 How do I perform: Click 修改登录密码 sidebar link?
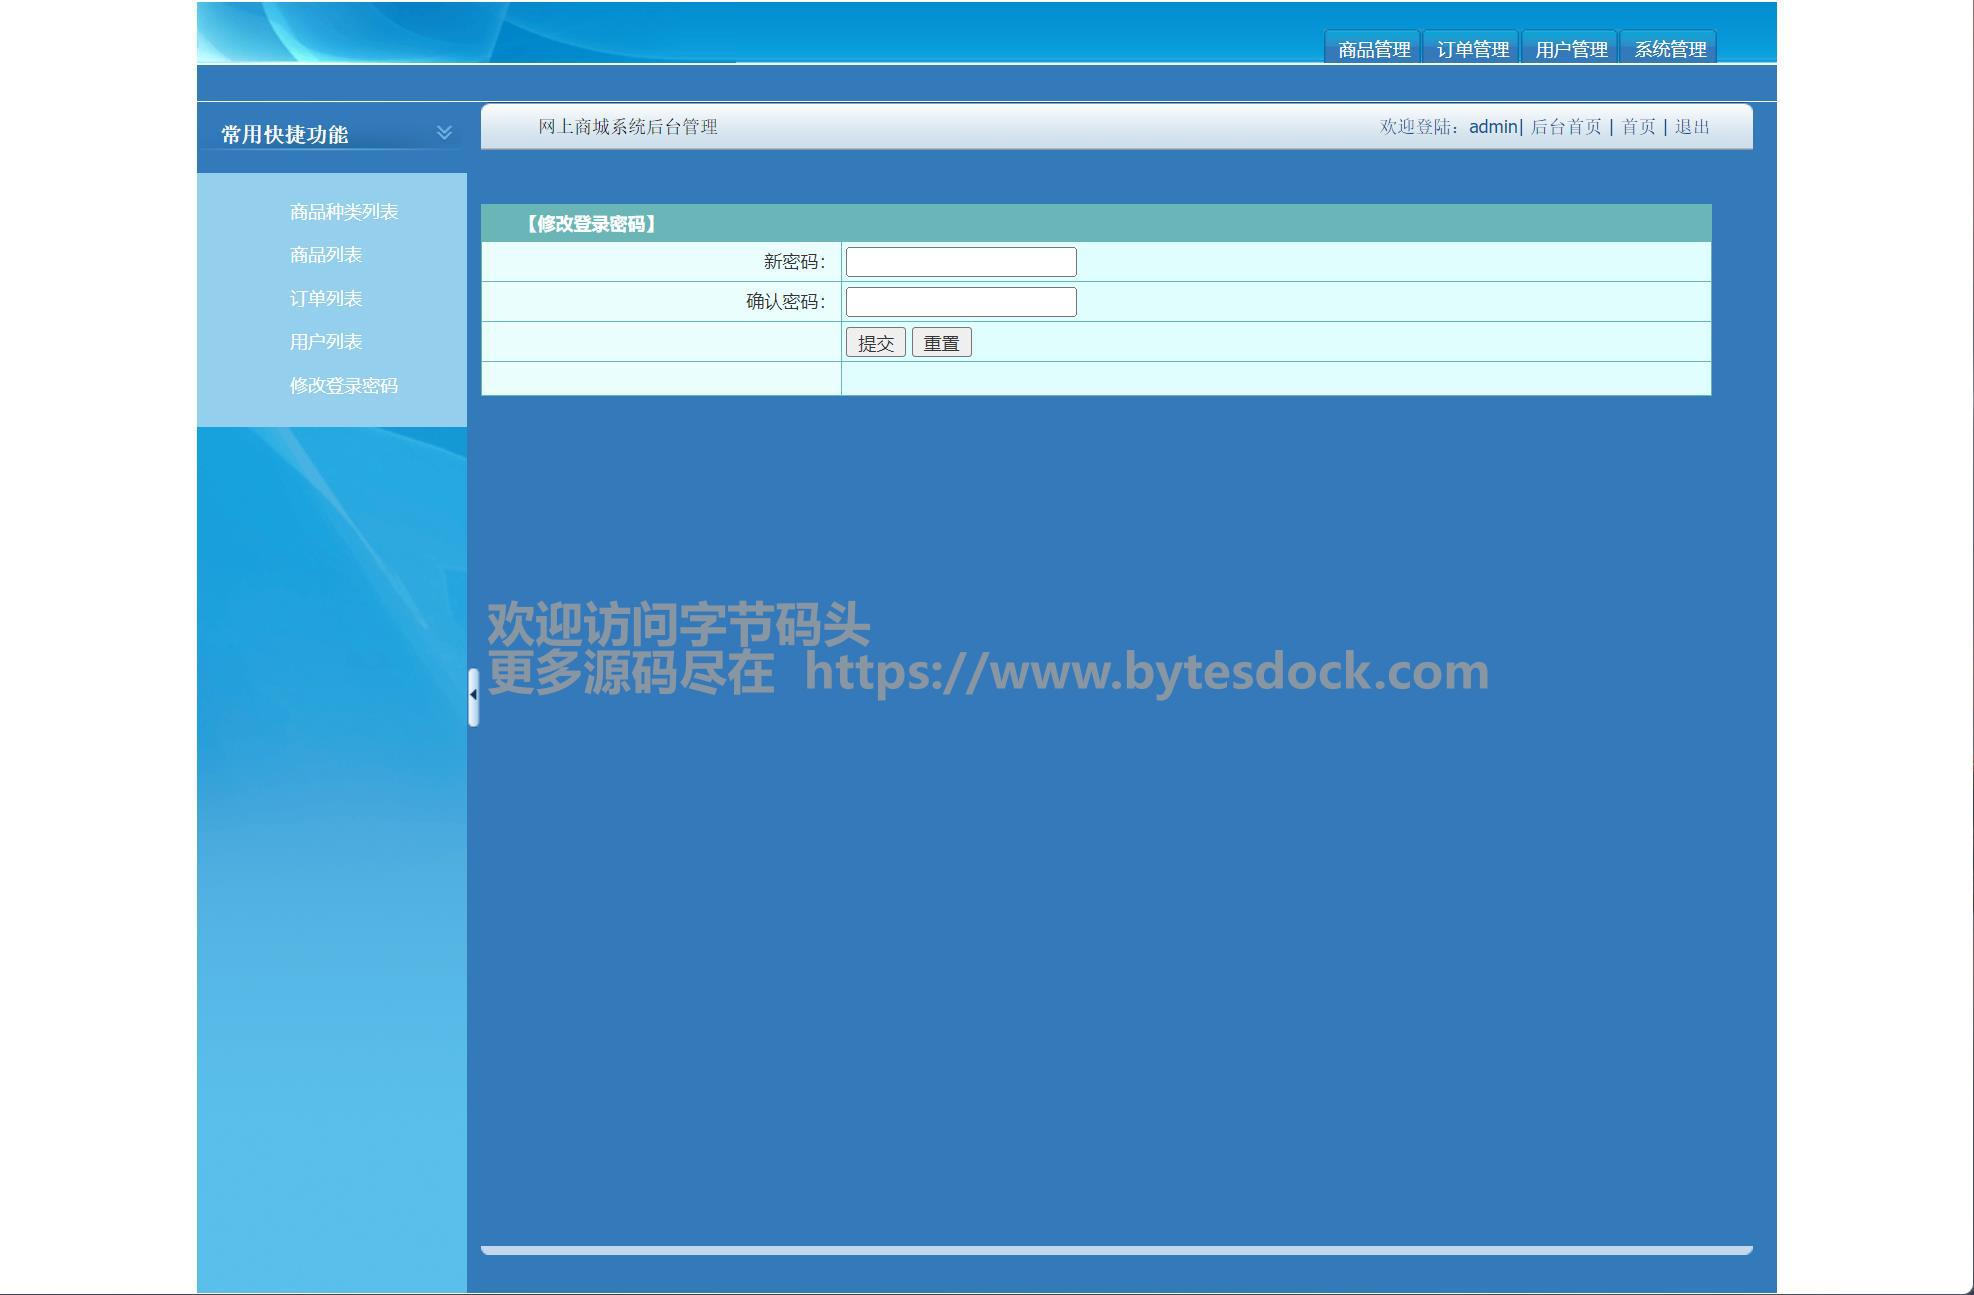click(x=343, y=386)
